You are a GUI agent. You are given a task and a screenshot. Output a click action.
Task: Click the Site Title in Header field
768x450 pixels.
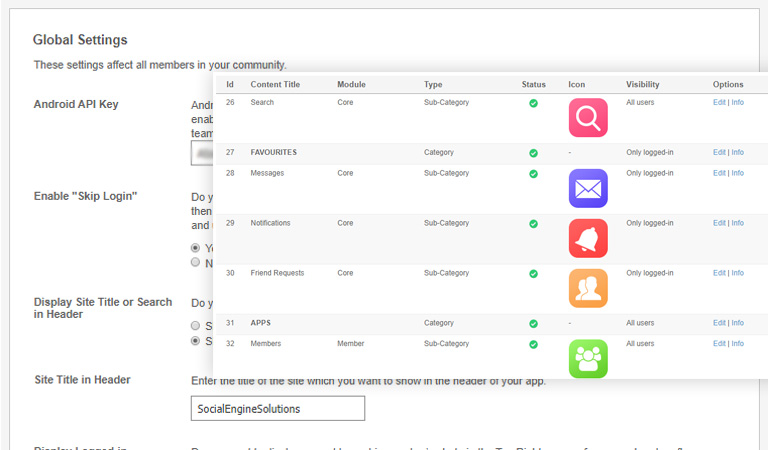pos(277,408)
